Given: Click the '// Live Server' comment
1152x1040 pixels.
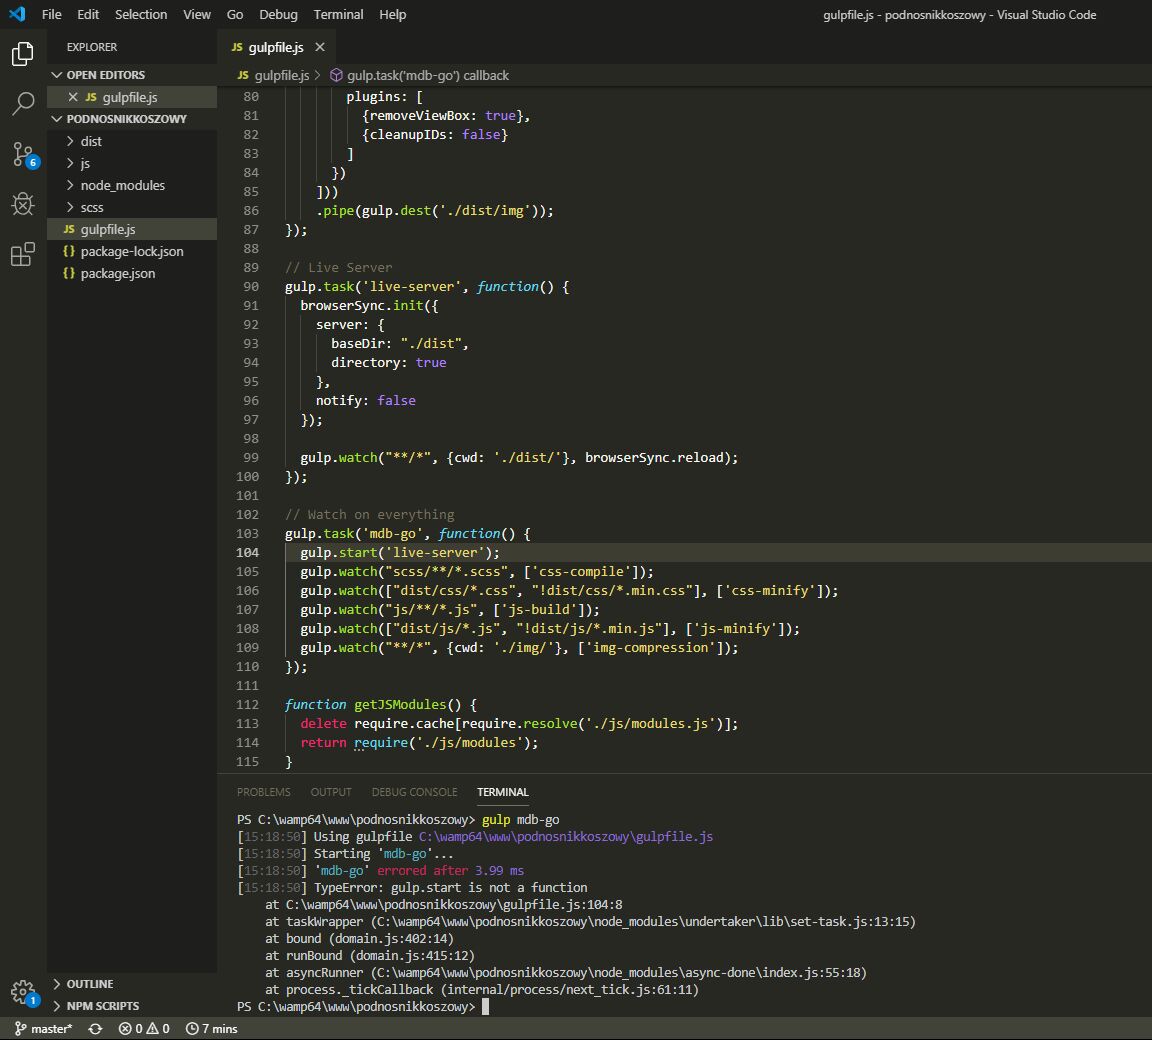Looking at the screenshot, I should 339,267.
